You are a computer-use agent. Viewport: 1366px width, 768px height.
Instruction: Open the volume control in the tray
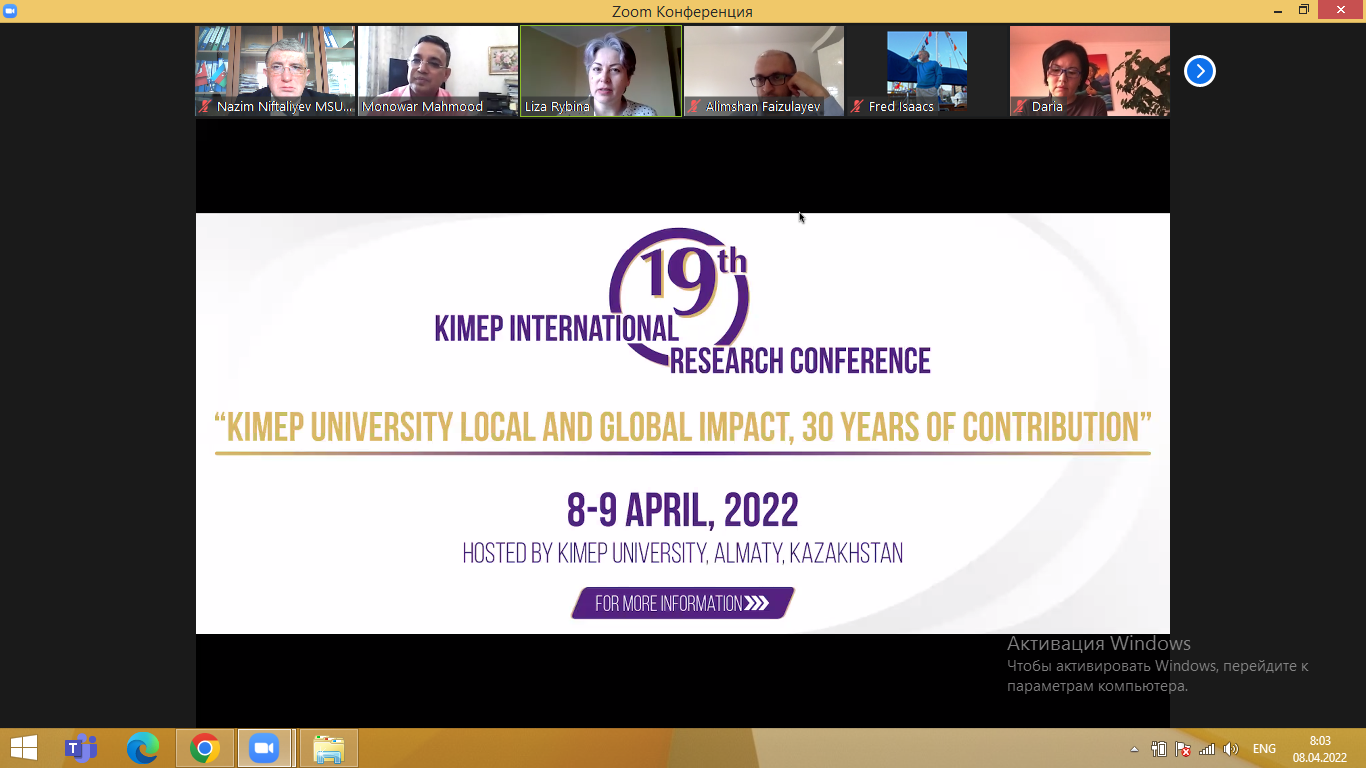click(x=1231, y=749)
